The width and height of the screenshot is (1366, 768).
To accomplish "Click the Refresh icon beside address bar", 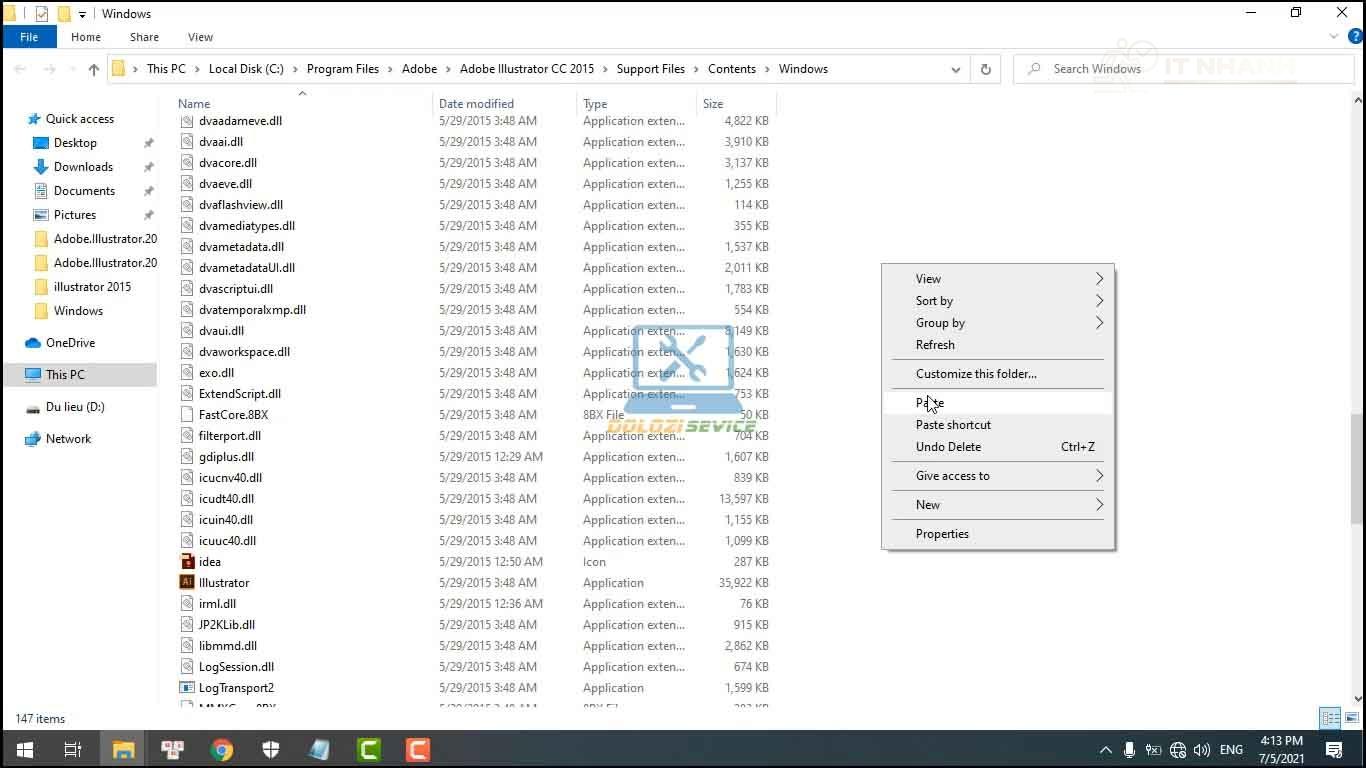I will coord(985,69).
